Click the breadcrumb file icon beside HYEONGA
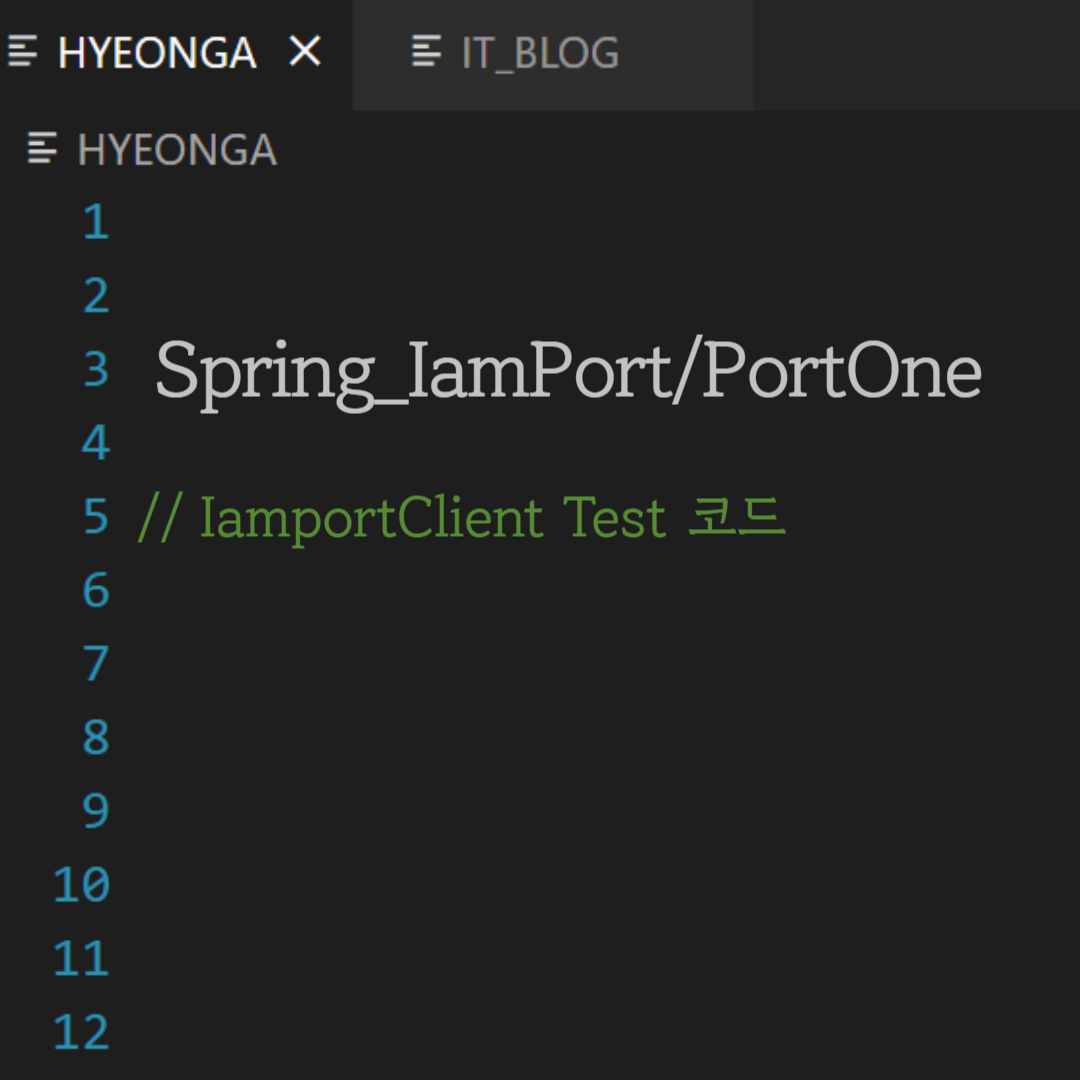 point(42,148)
